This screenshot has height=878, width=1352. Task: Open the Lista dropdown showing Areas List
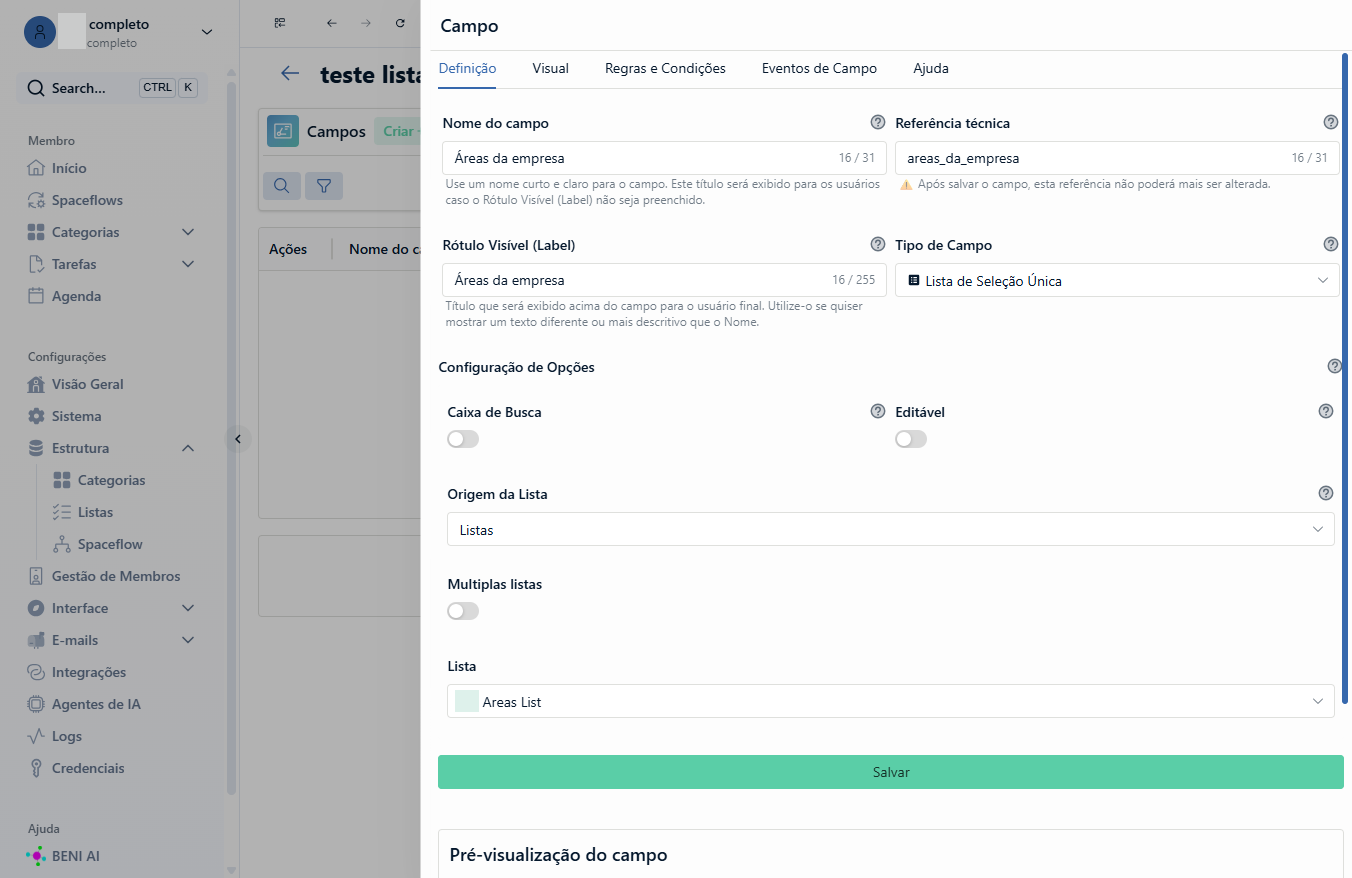890,702
